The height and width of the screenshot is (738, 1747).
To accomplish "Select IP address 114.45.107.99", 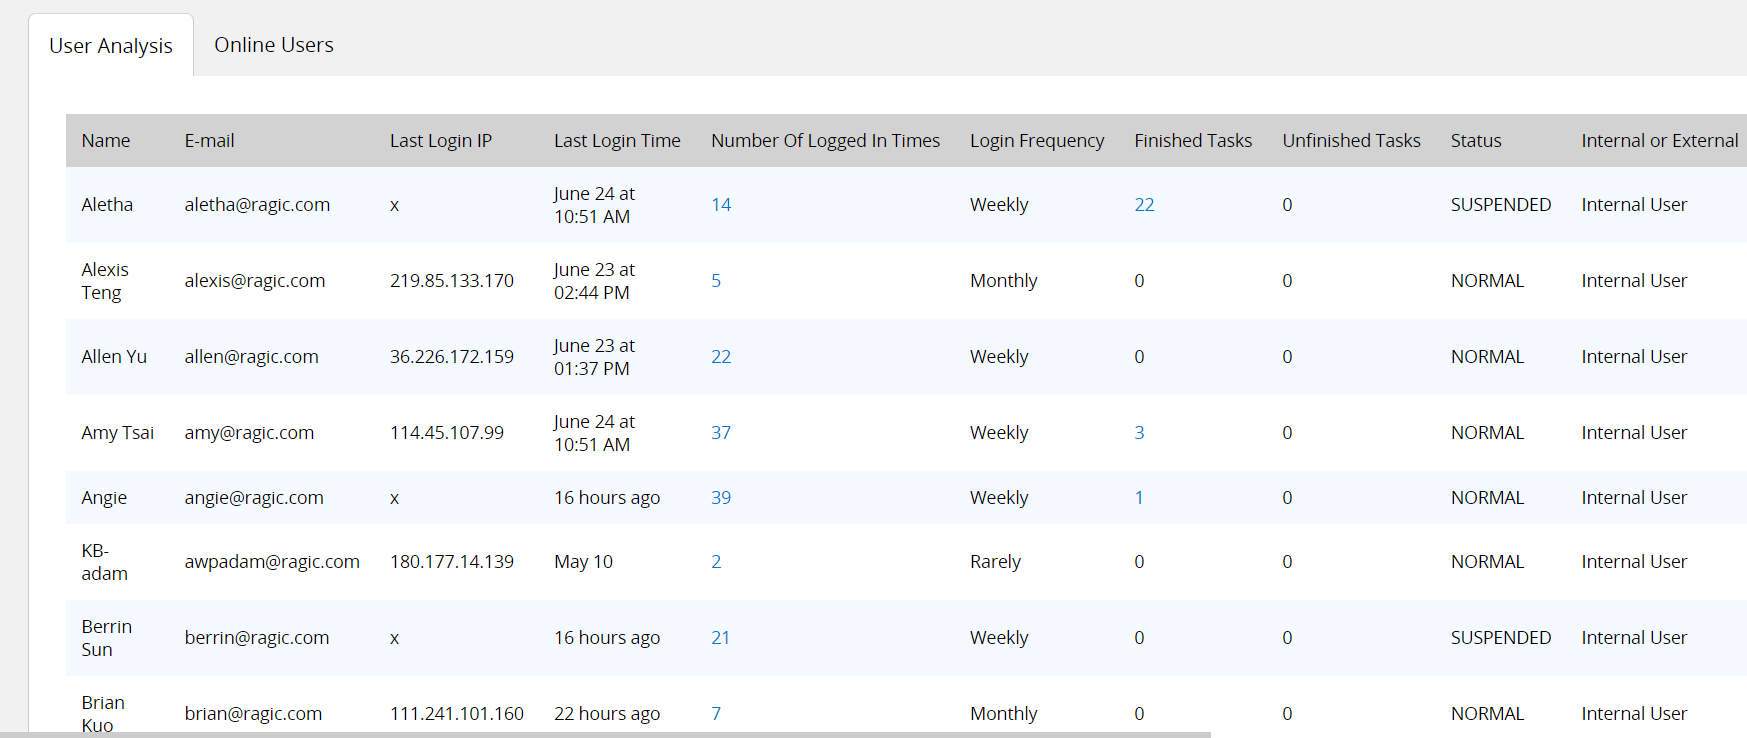I will [447, 433].
